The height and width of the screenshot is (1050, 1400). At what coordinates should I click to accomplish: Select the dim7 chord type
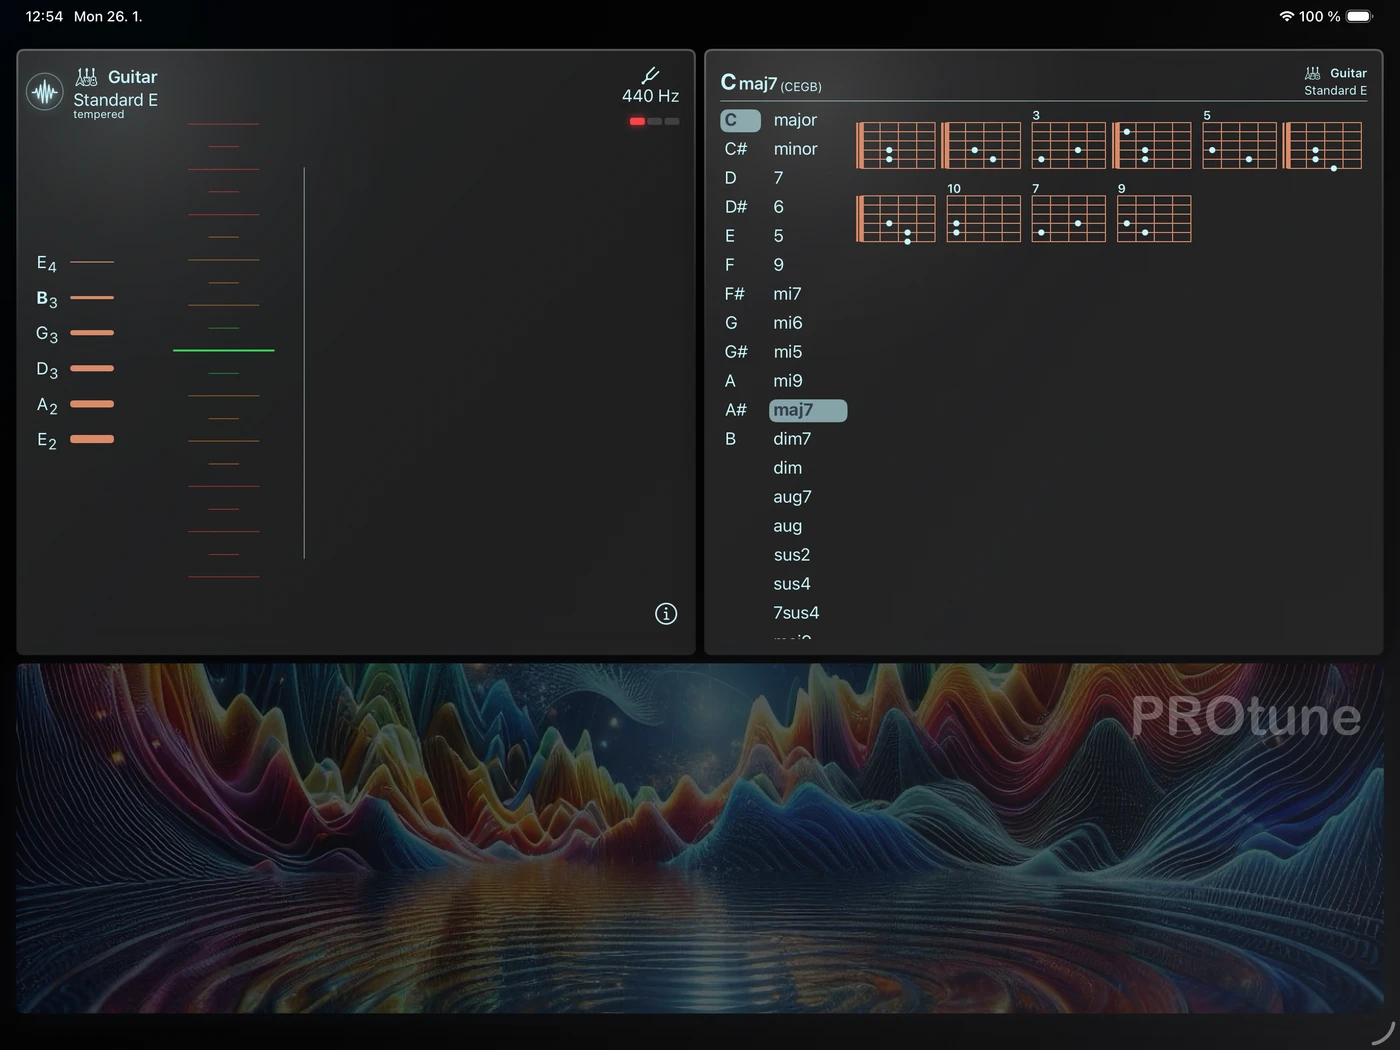(792, 439)
